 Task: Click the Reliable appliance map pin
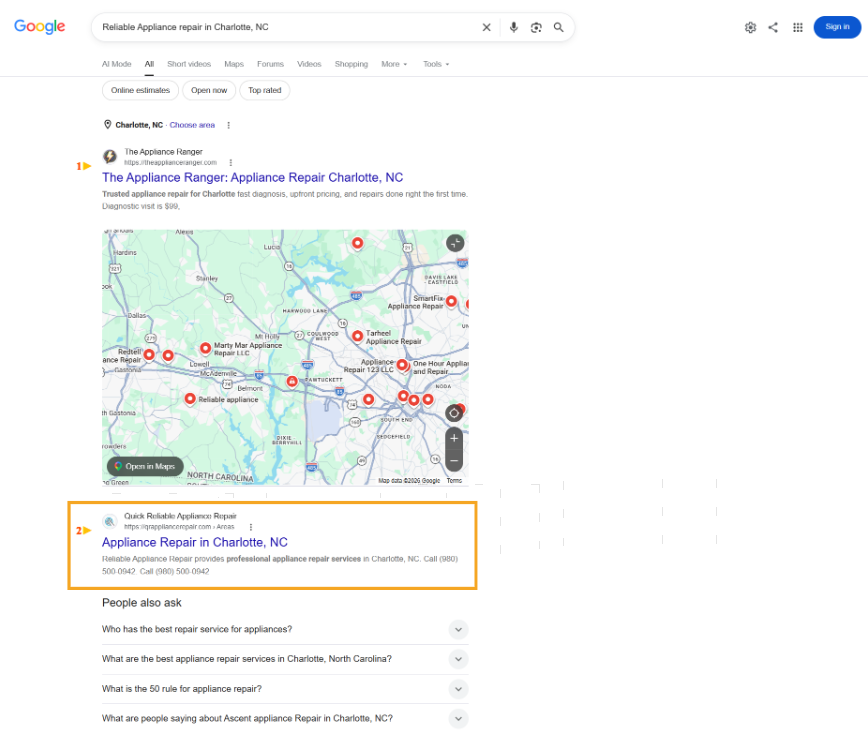[190, 398]
